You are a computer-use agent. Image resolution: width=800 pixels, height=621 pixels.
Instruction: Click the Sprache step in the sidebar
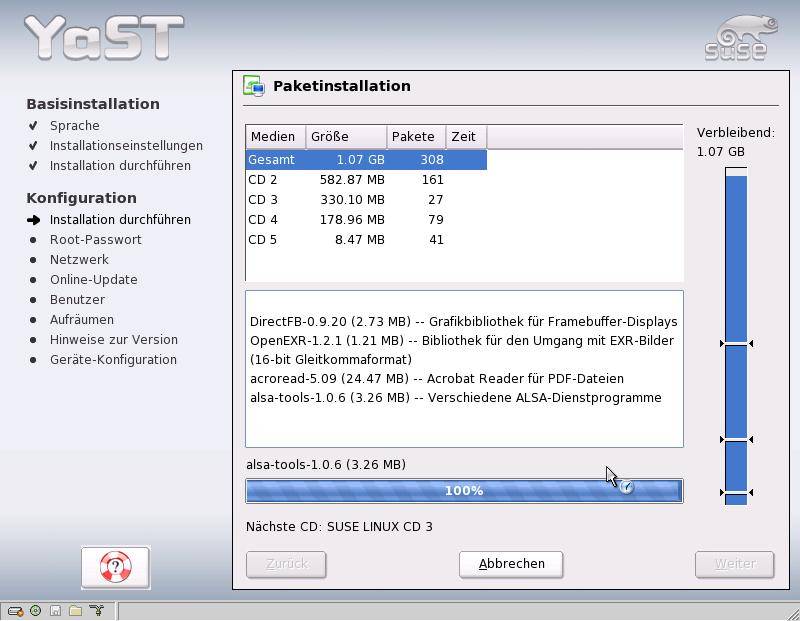coord(74,126)
